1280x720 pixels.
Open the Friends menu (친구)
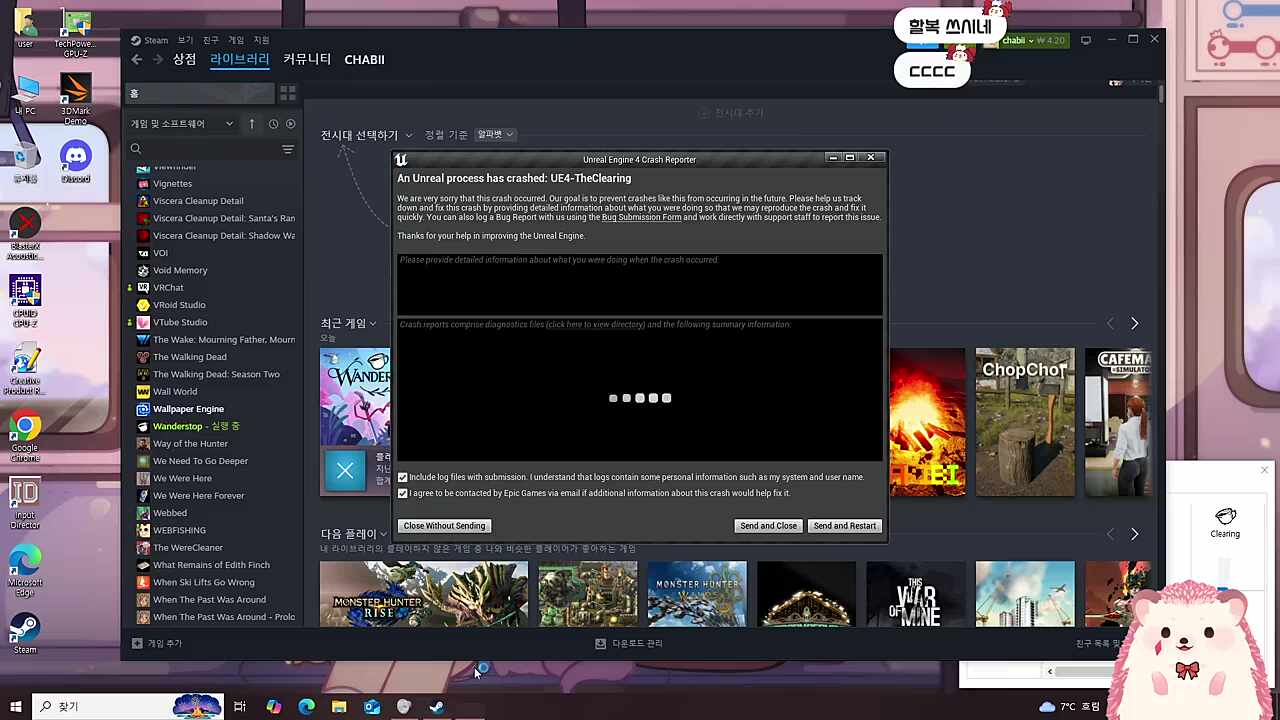[211, 40]
